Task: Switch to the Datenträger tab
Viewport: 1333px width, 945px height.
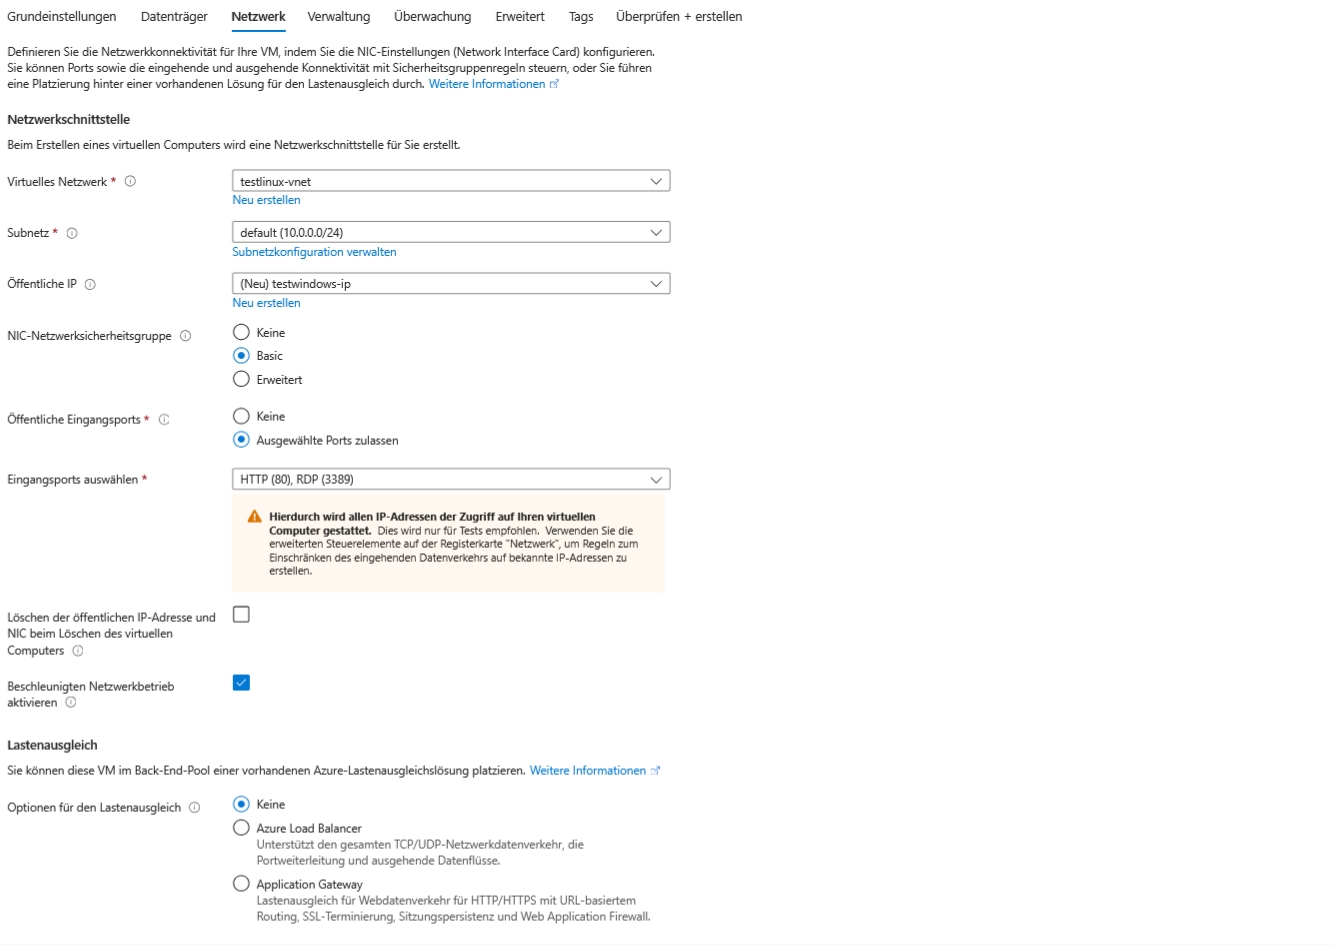Action: click(174, 17)
